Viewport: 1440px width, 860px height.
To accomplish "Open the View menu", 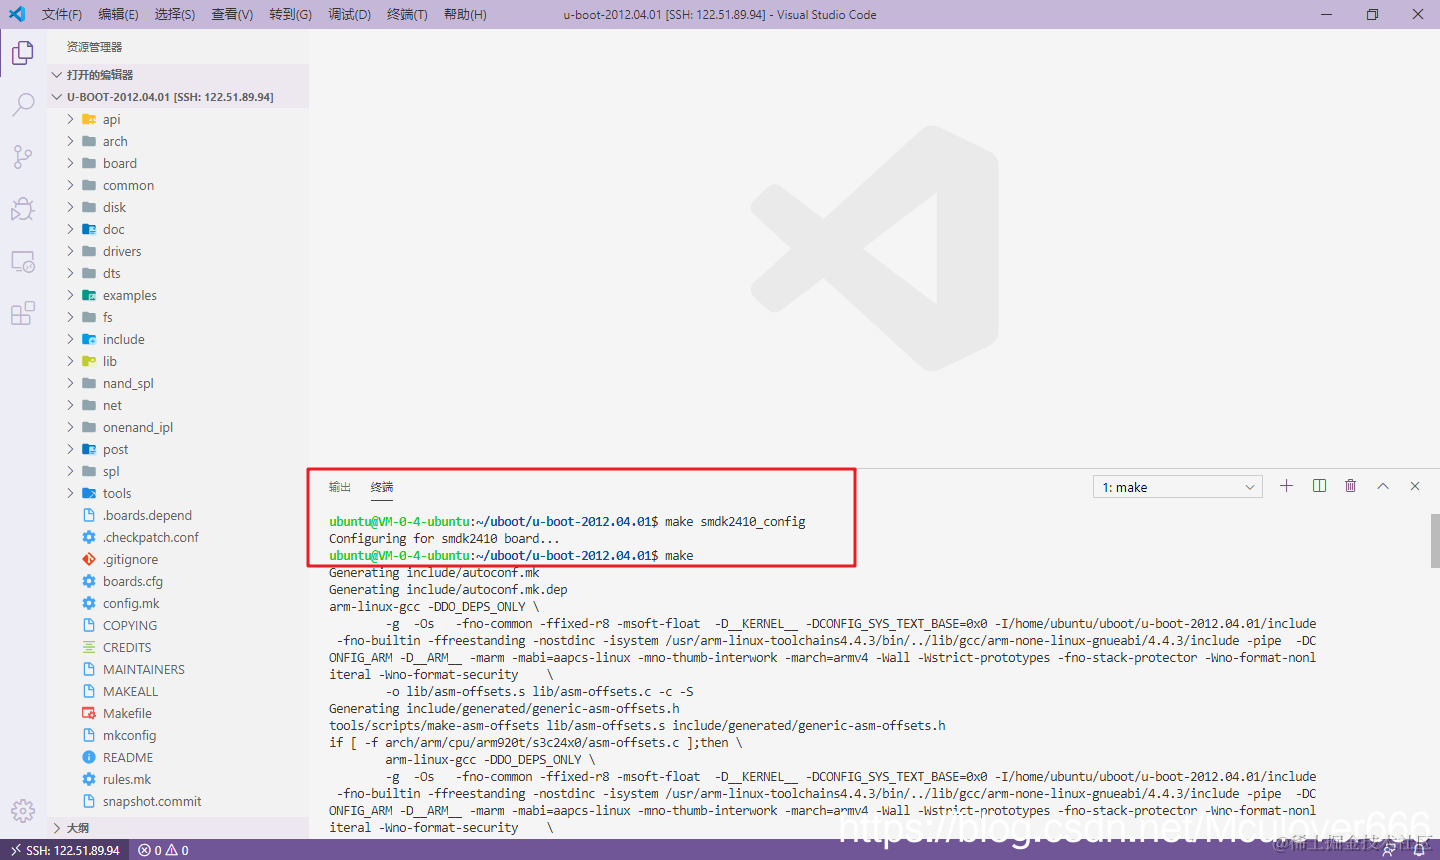I will pos(232,14).
